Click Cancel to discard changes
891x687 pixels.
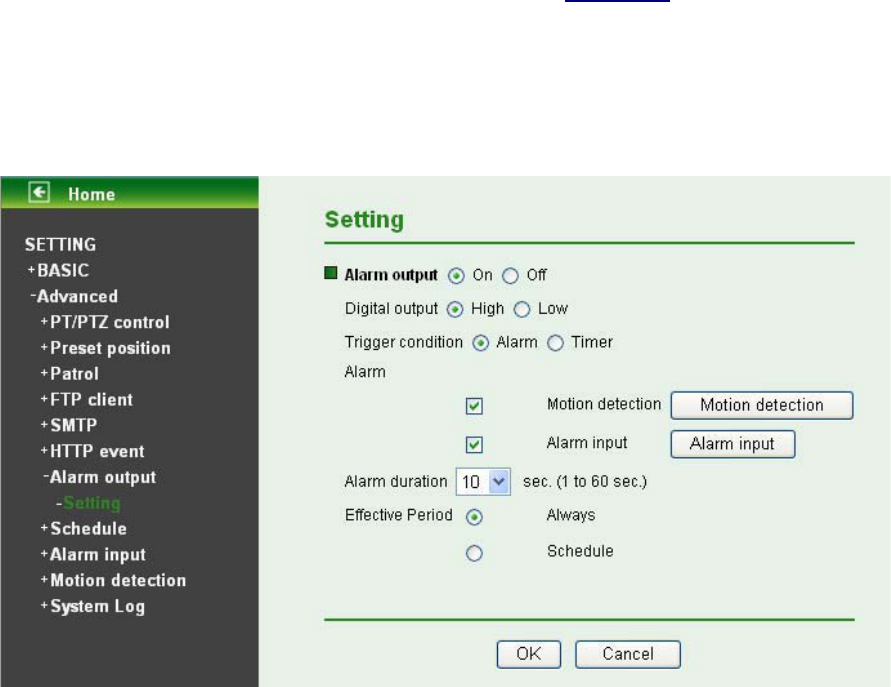click(x=627, y=654)
